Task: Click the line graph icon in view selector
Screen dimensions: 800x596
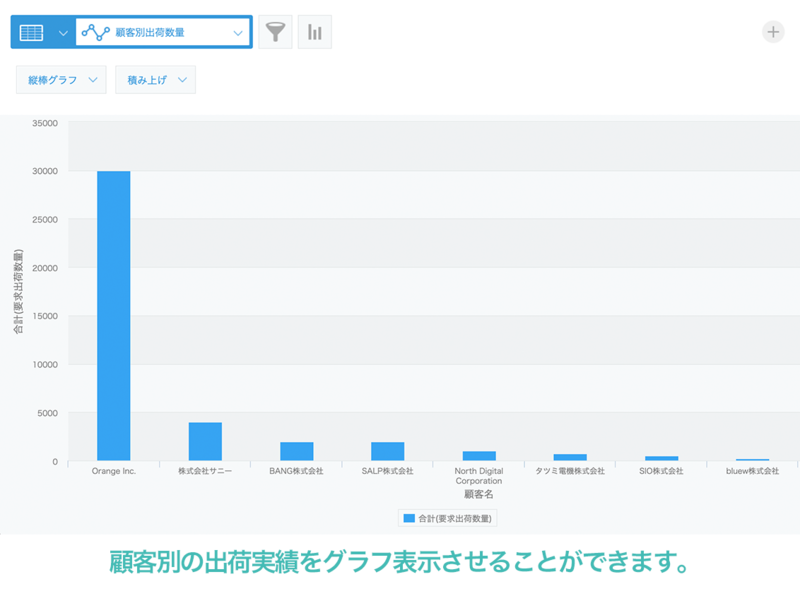Action: (x=95, y=33)
